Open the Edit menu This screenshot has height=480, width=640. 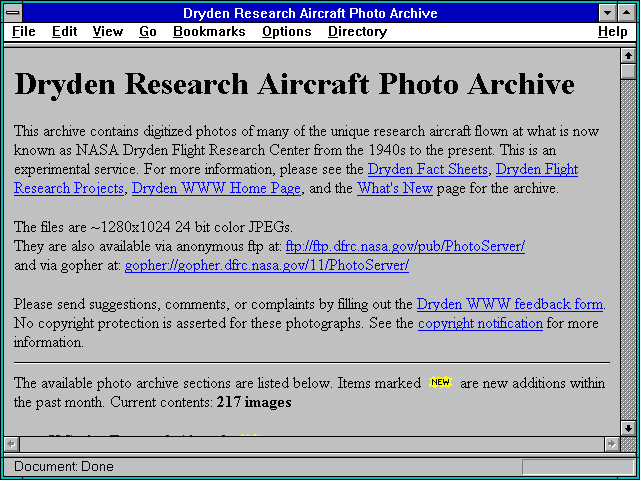64,31
